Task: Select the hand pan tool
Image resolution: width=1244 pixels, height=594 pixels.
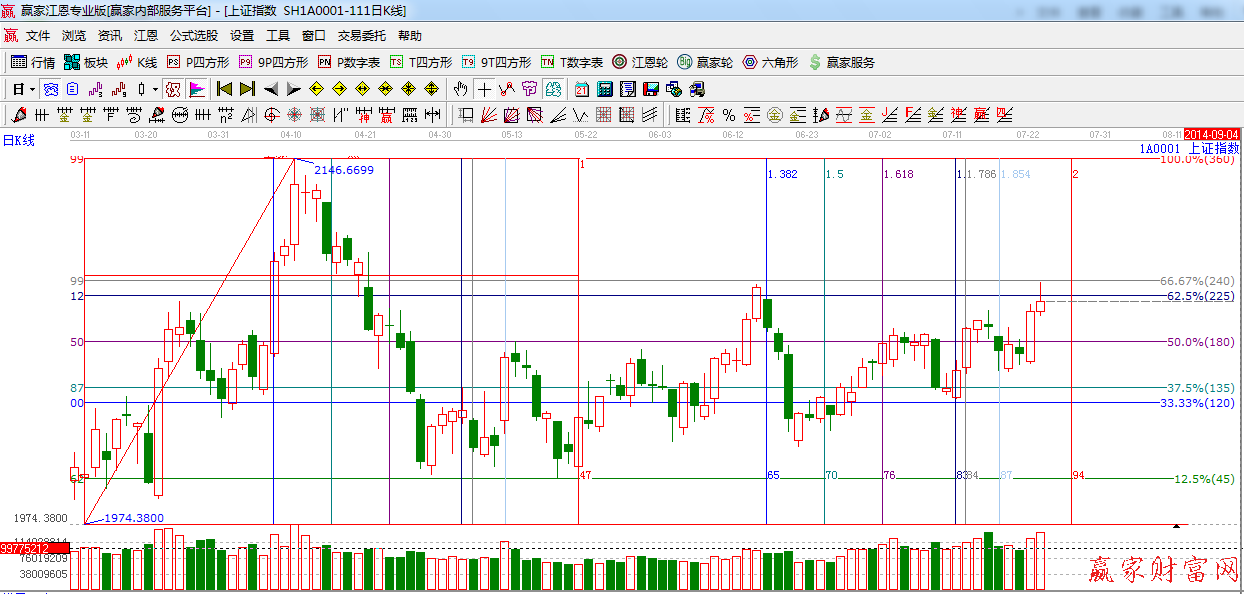Action: coord(460,89)
